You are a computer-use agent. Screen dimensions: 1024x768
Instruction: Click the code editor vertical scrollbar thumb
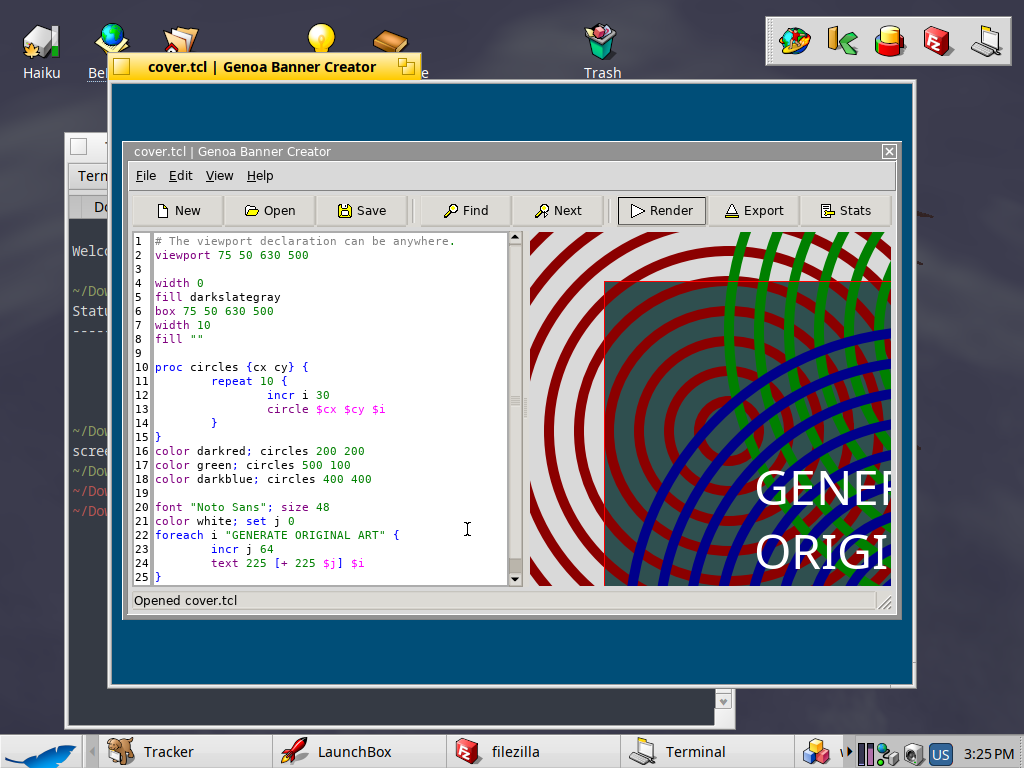pyautogui.click(x=515, y=401)
